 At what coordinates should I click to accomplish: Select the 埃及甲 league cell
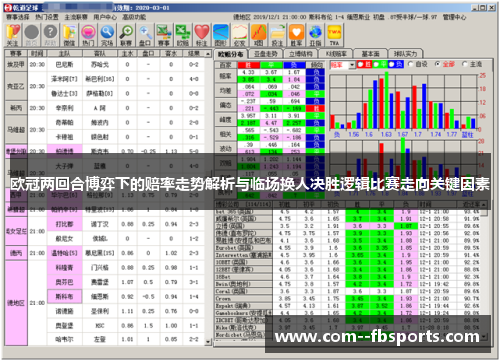click(16, 64)
